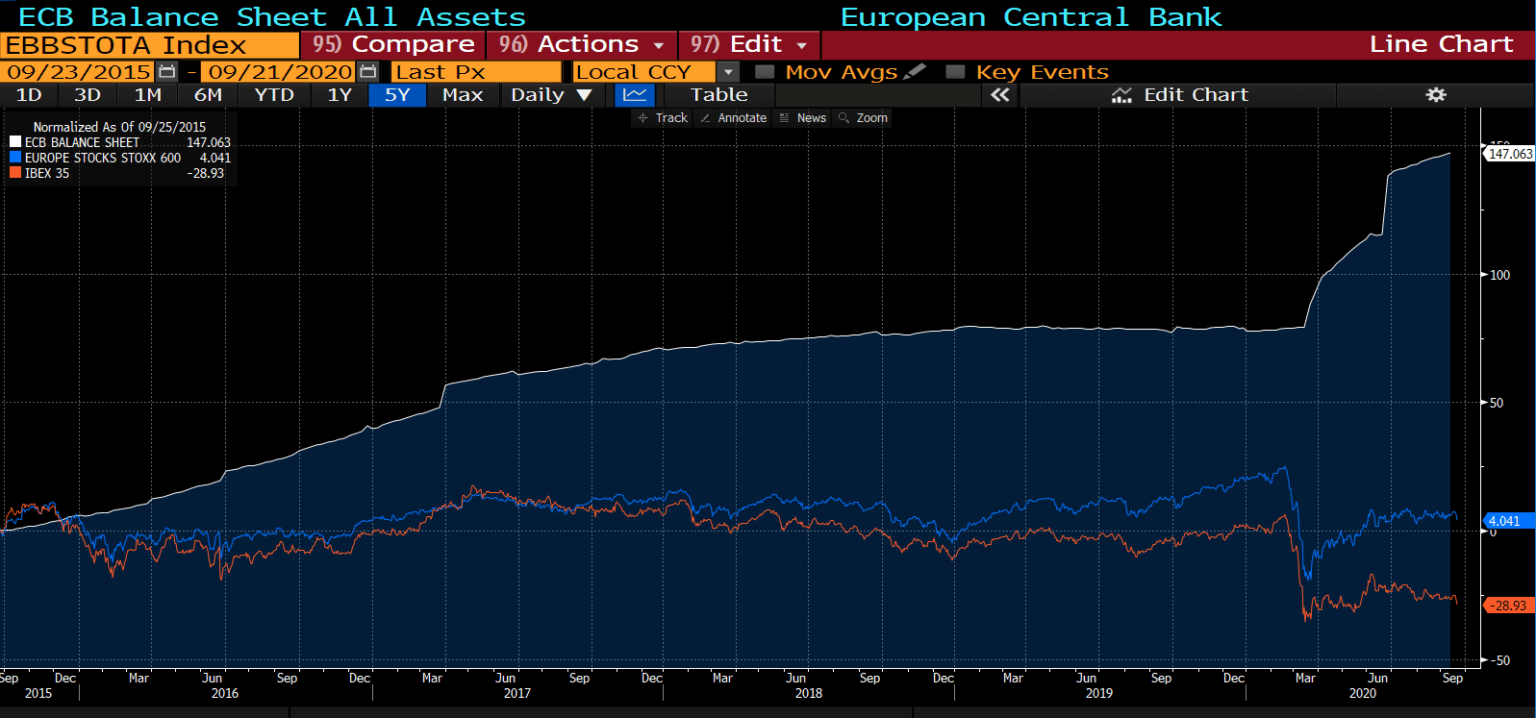Click the Line Chart label in header
The image size is (1536, 718).
(x=1441, y=45)
